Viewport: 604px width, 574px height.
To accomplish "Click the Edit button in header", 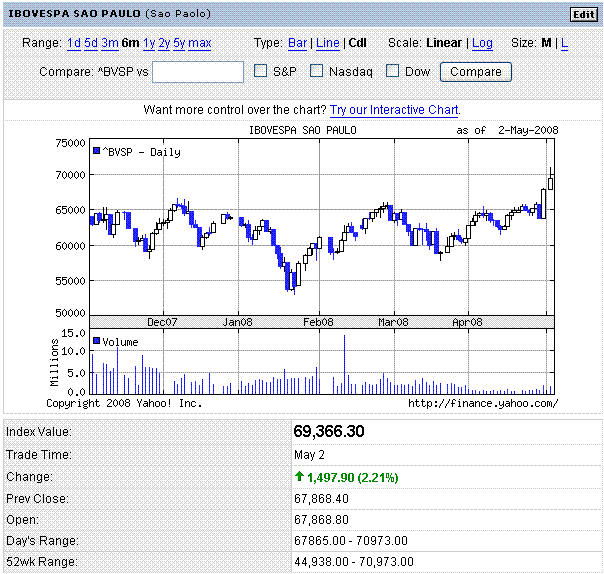I will pos(582,14).
